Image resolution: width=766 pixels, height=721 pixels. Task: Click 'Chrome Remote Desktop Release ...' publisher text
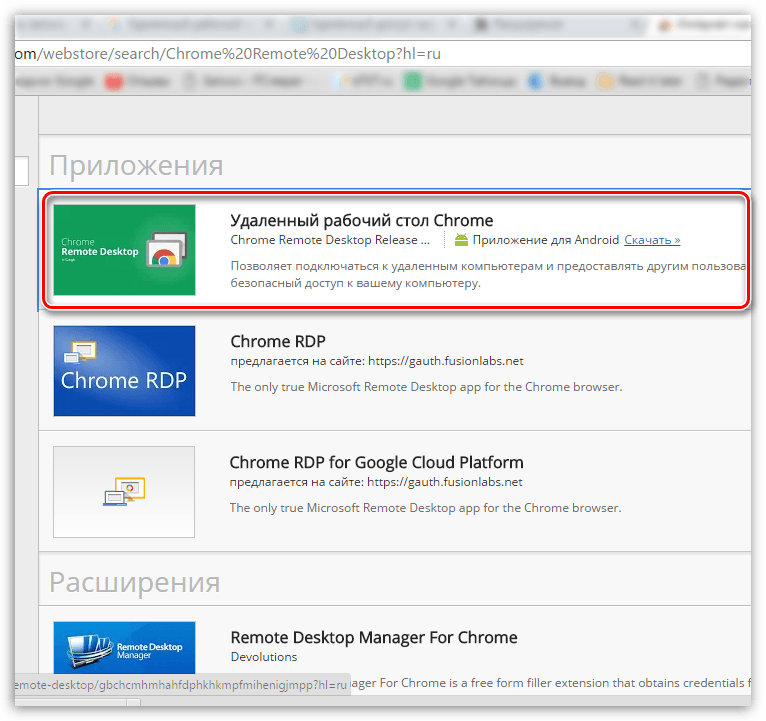click(x=330, y=240)
